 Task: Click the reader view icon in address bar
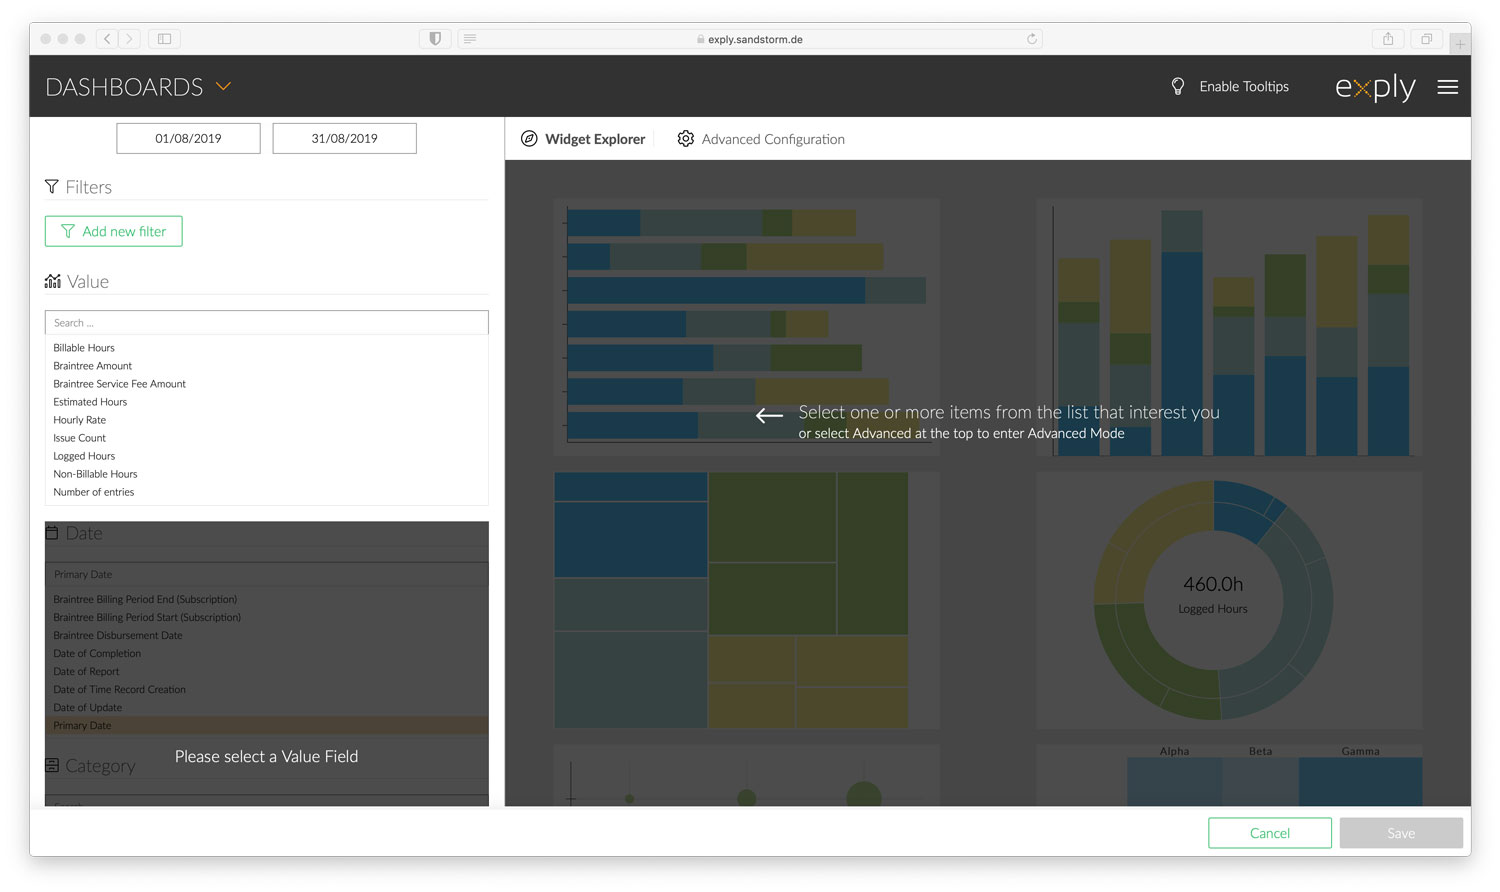point(470,39)
